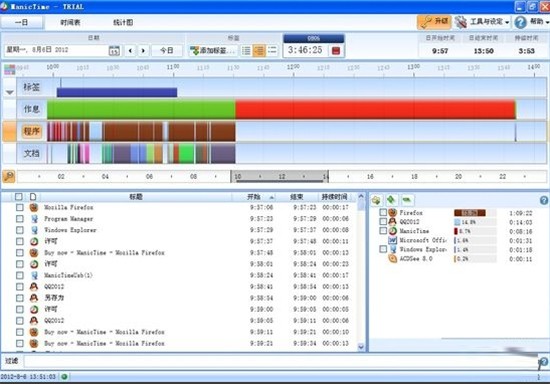550x384 pixels.
Task: Click list scrollbar down arrow
Action: (x=361, y=347)
